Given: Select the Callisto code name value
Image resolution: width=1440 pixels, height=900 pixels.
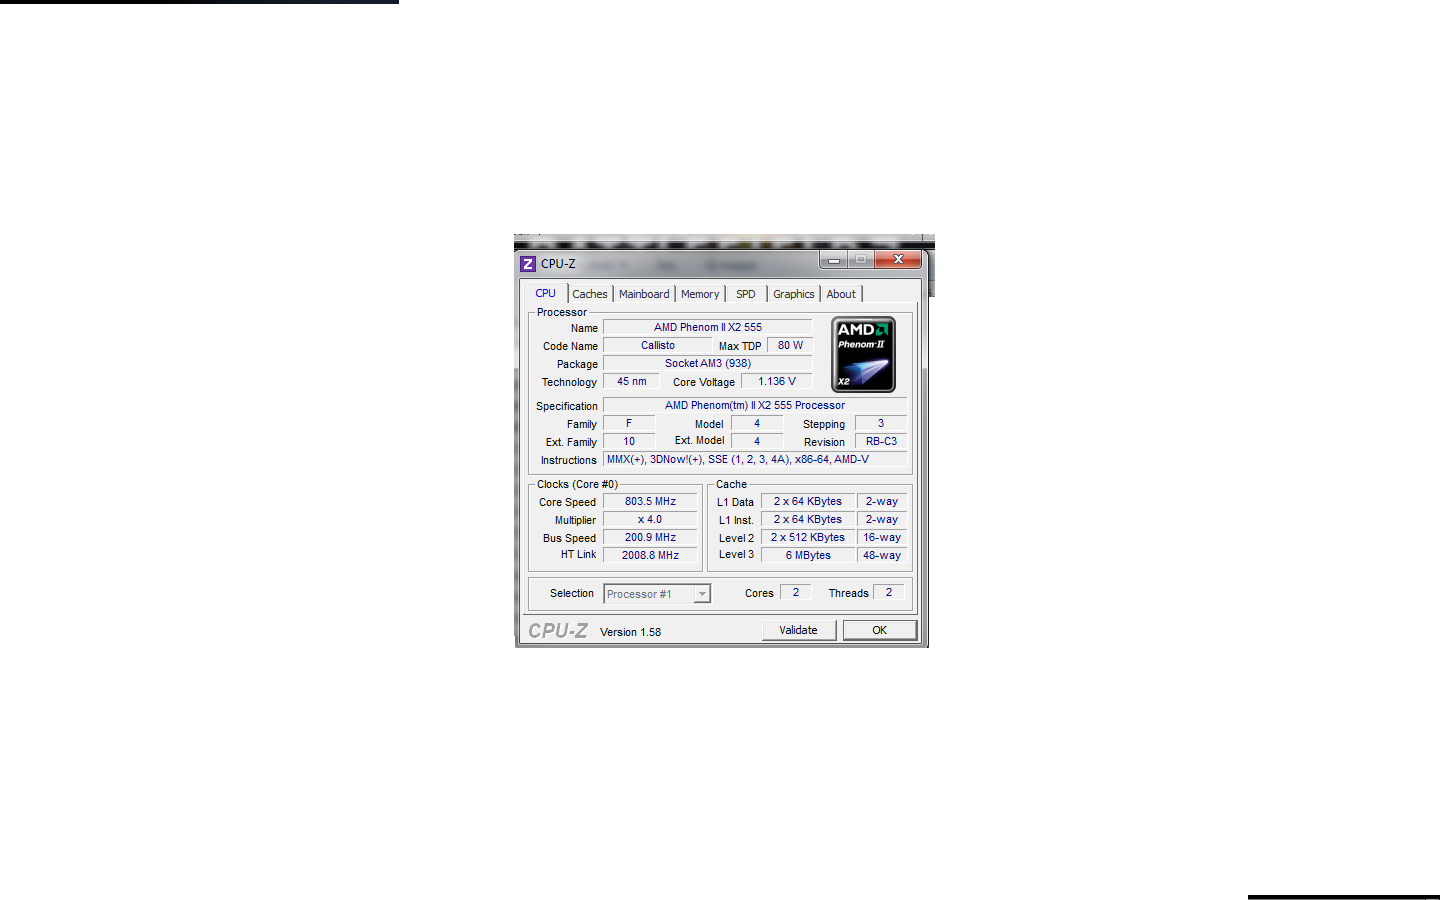Looking at the screenshot, I should click(658, 345).
